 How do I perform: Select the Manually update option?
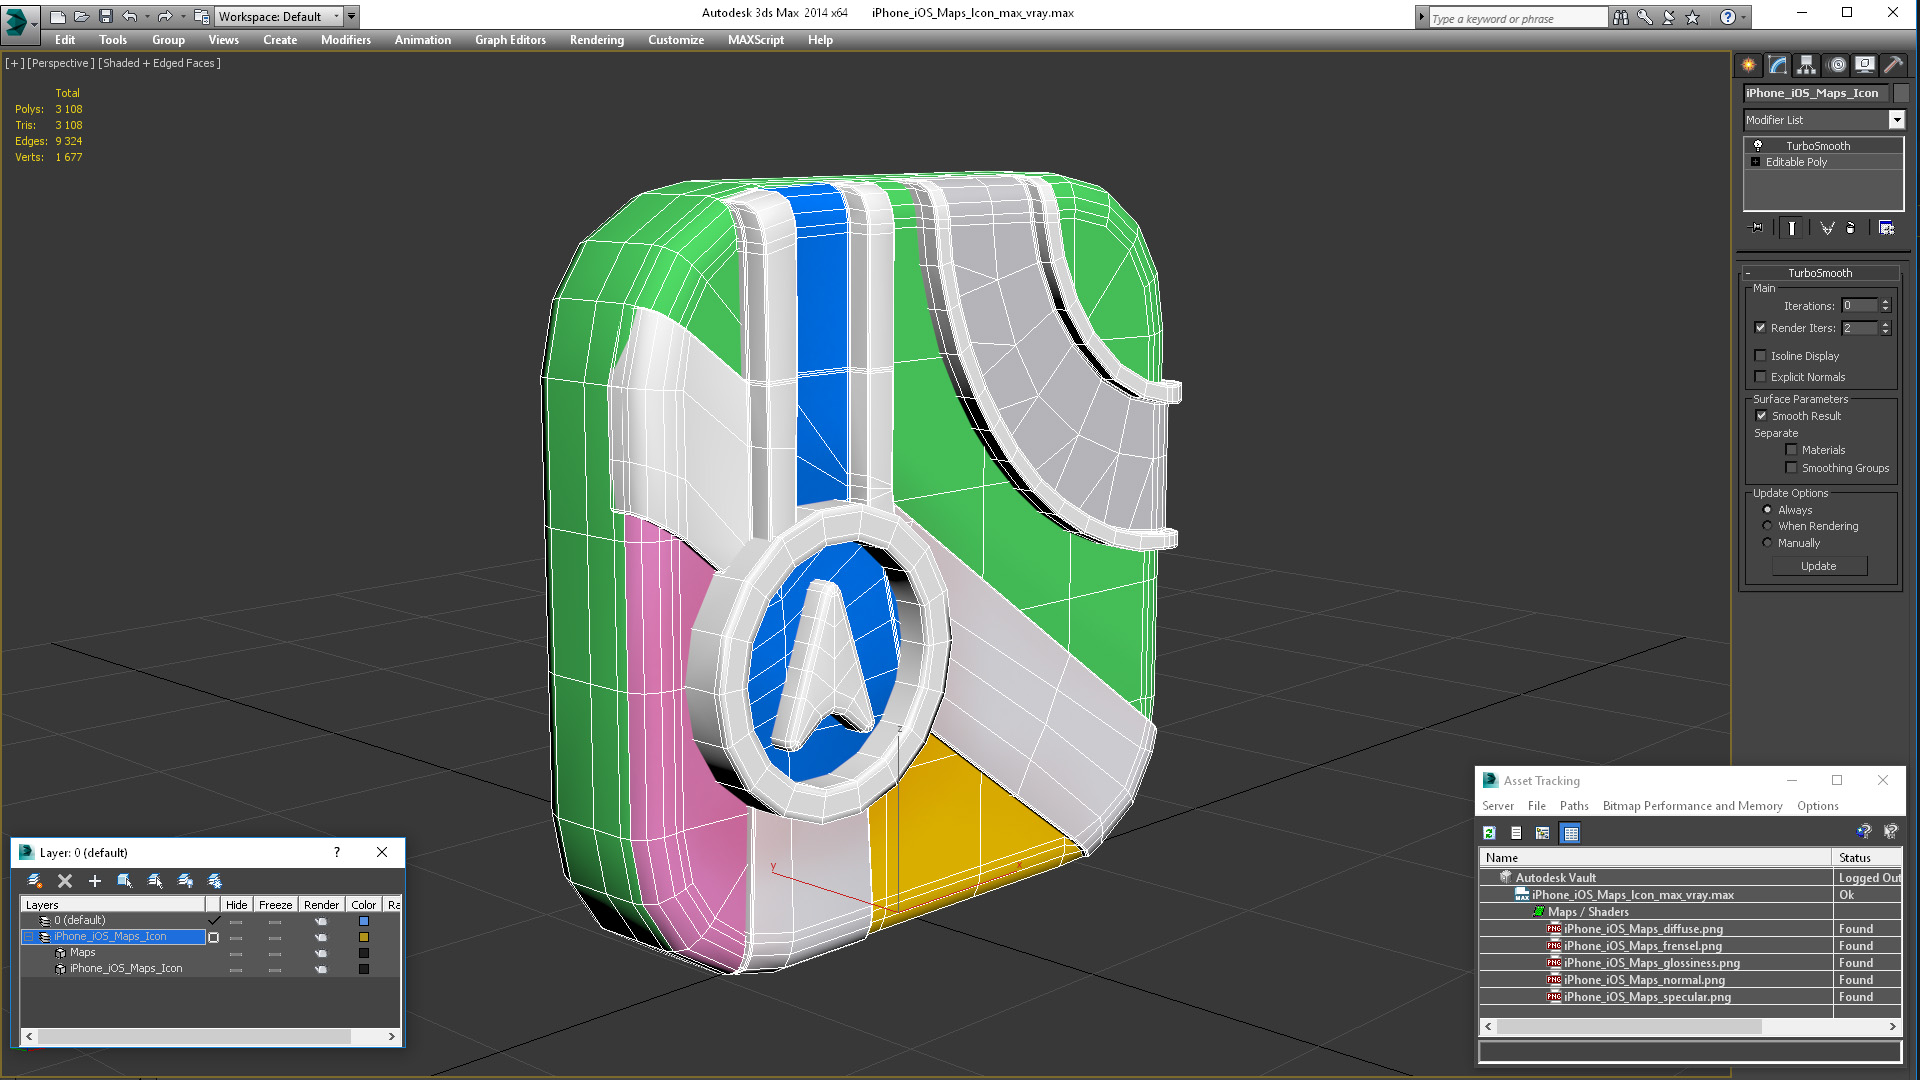click(1767, 543)
